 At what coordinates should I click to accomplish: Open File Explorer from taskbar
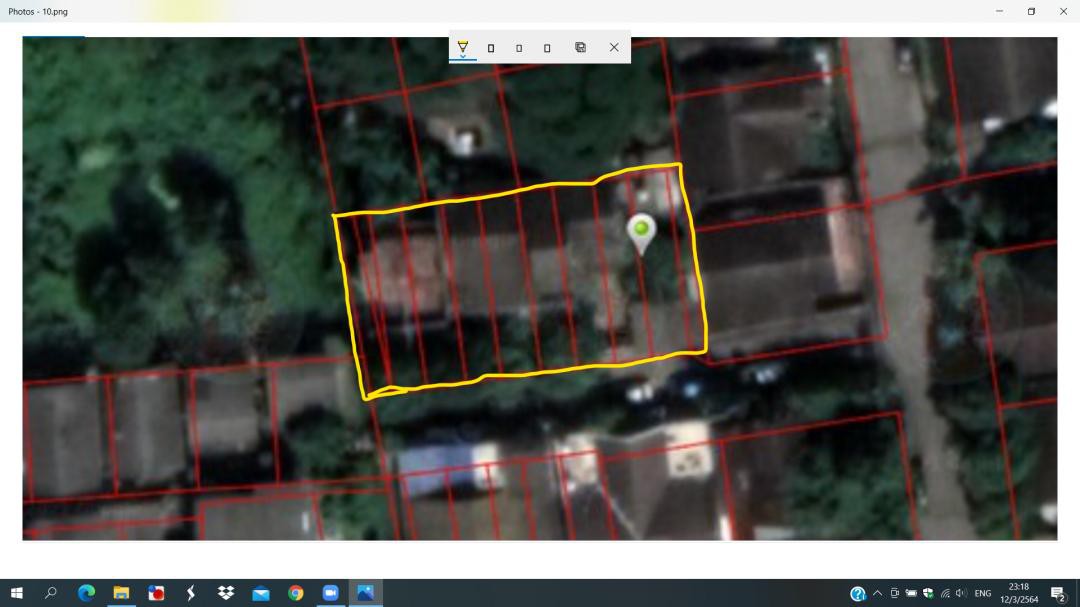tap(121, 593)
